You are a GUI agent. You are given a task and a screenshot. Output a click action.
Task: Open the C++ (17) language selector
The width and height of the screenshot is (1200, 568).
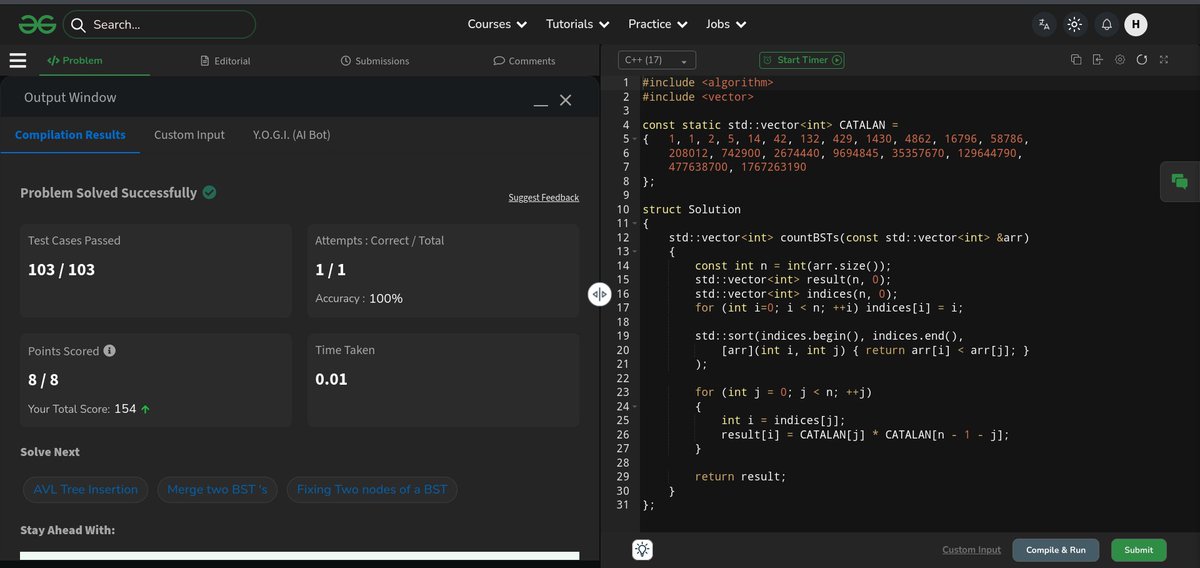coord(657,60)
